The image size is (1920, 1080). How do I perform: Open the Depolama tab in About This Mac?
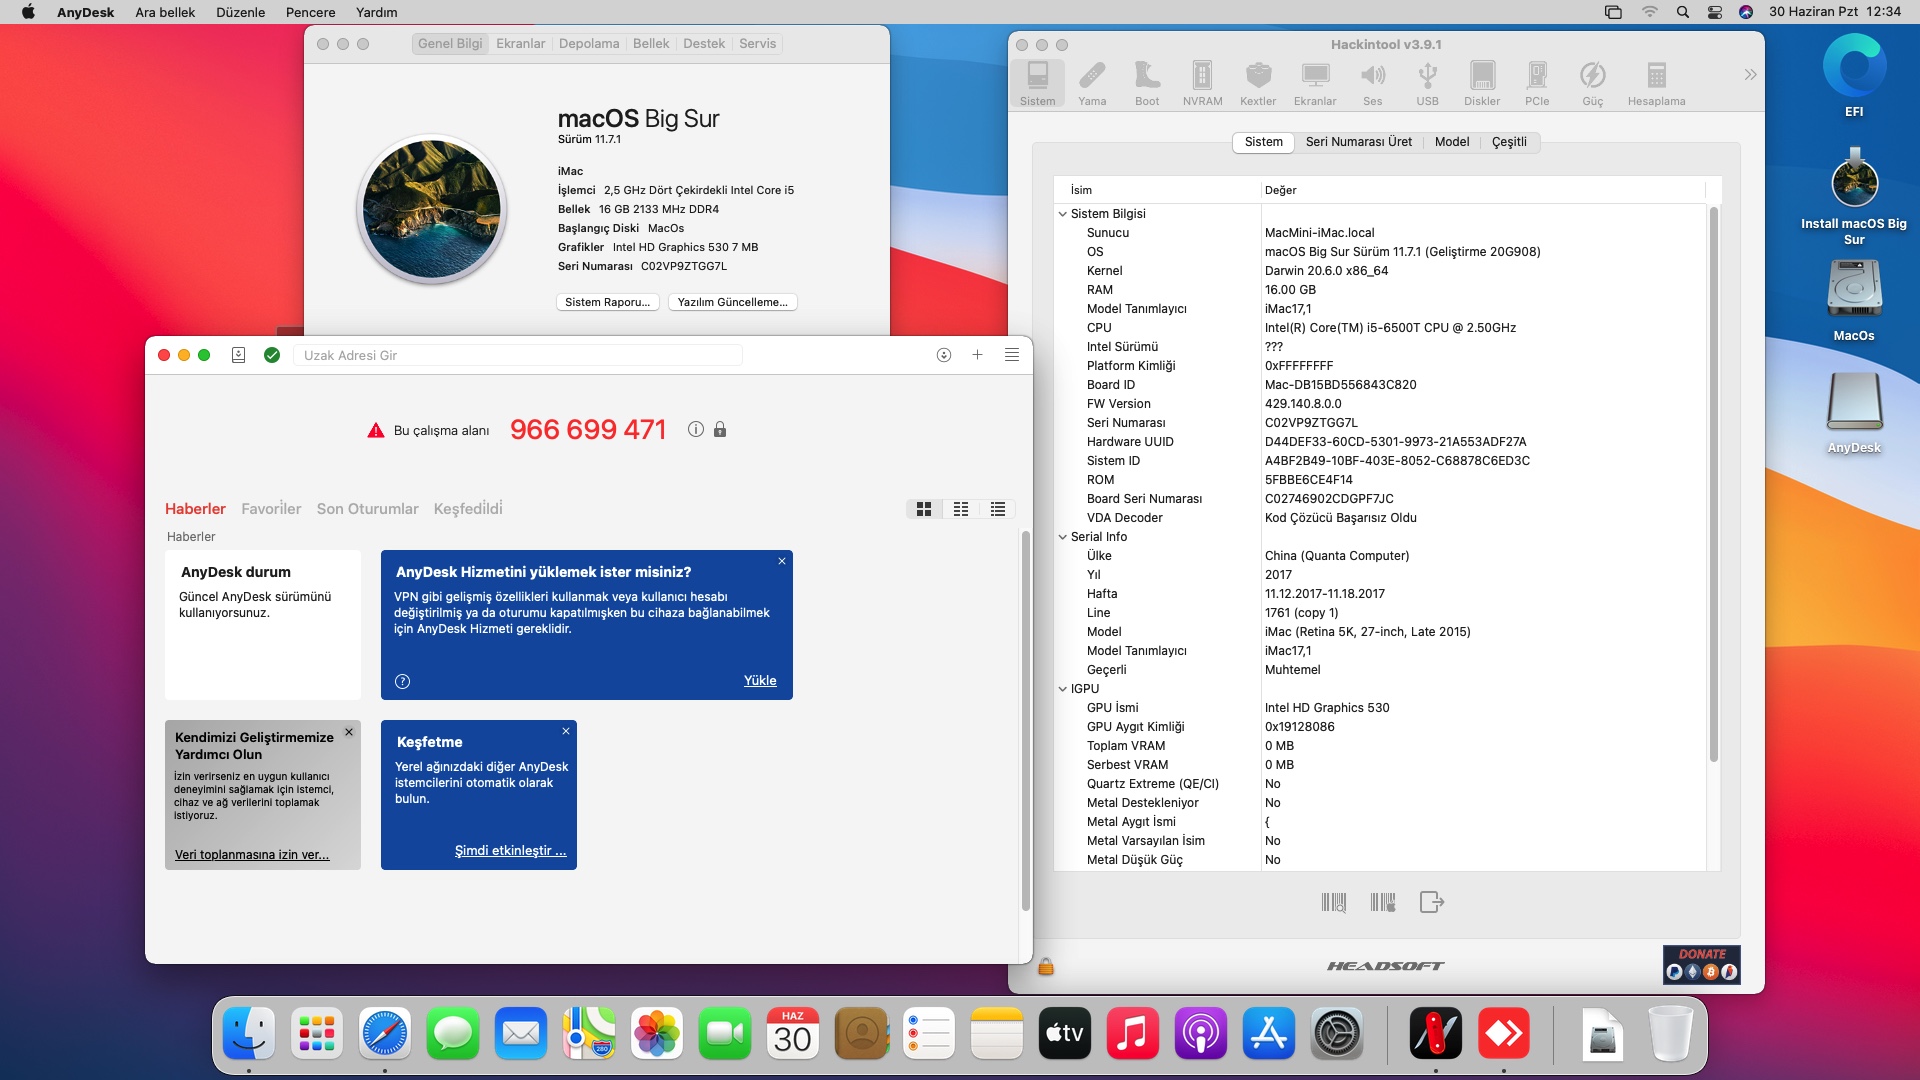click(x=588, y=44)
